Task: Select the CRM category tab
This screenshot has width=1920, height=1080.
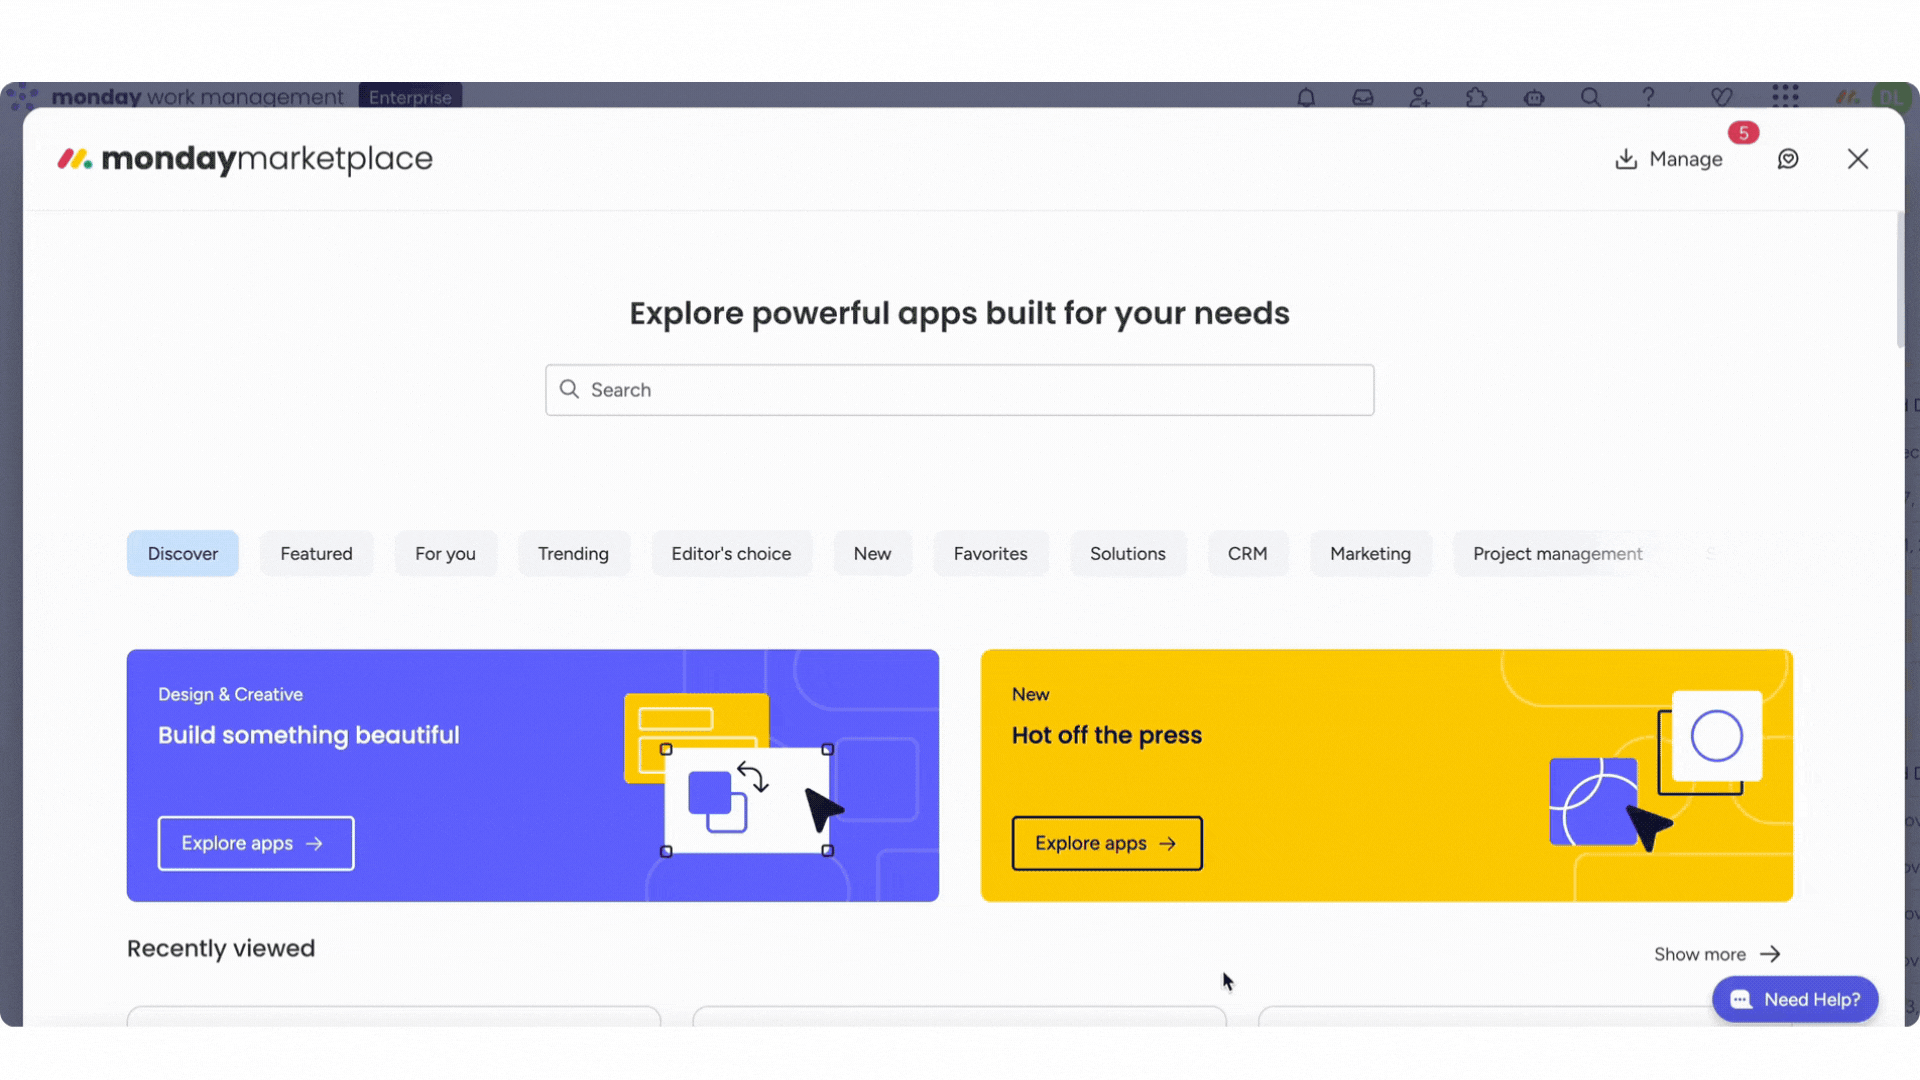Action: [x=1248, y=554]
